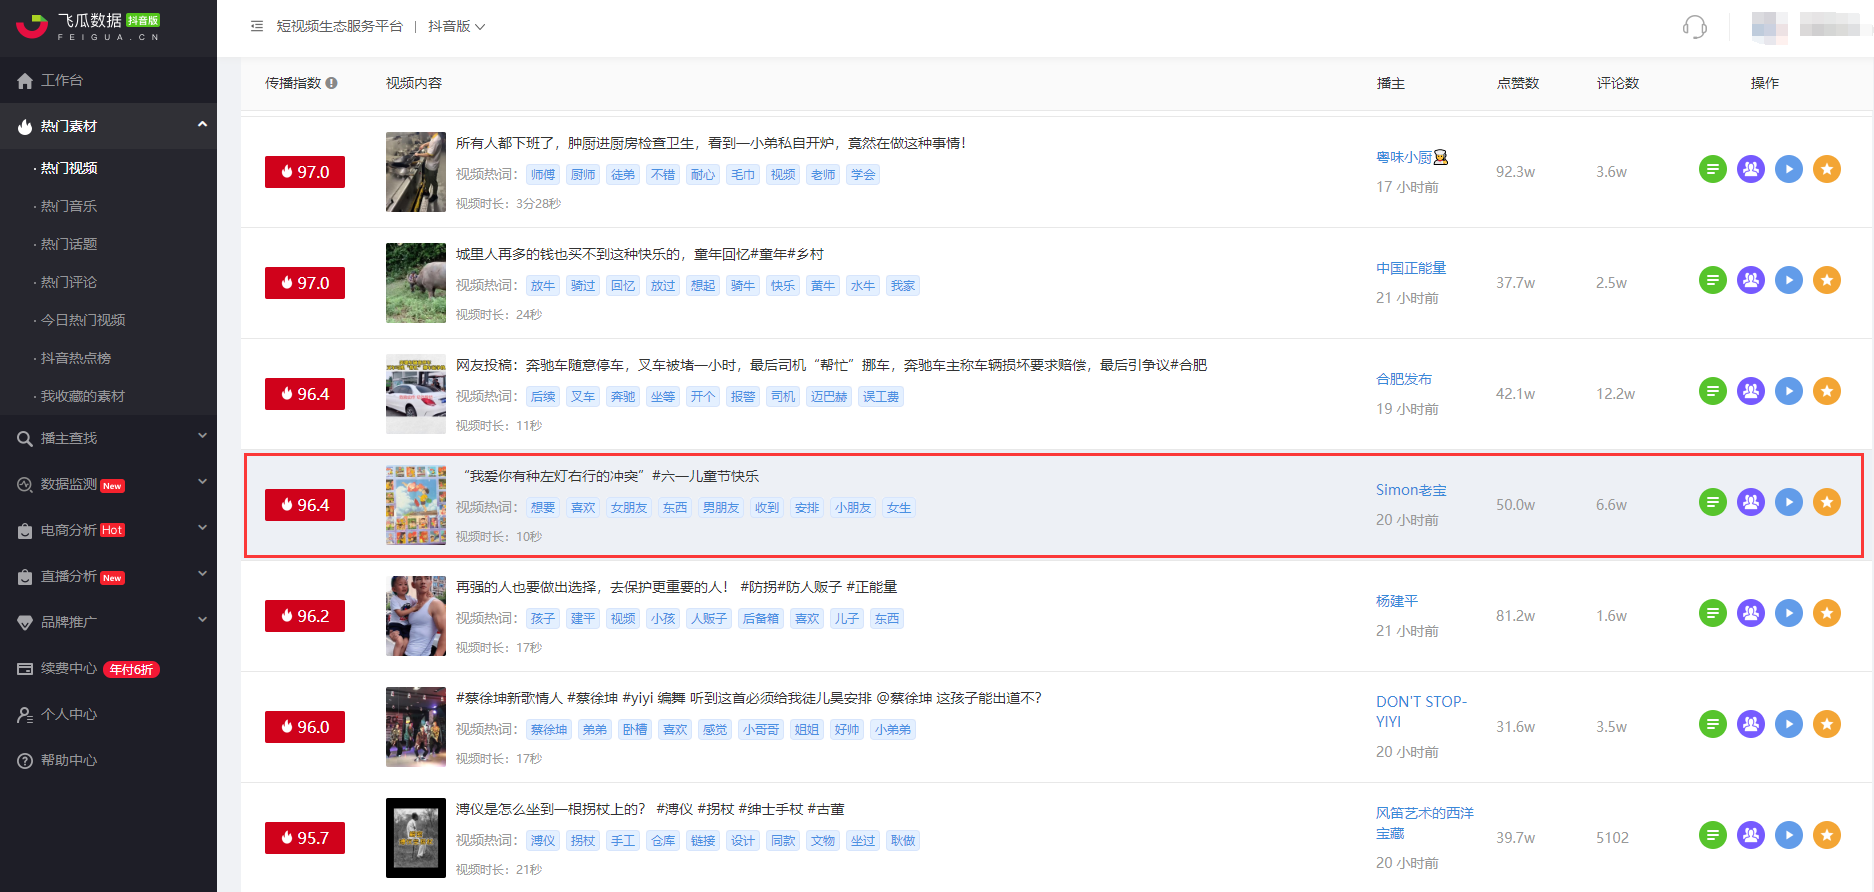Click the 蔡徐坤 hot word tag

tap(548, 730)
